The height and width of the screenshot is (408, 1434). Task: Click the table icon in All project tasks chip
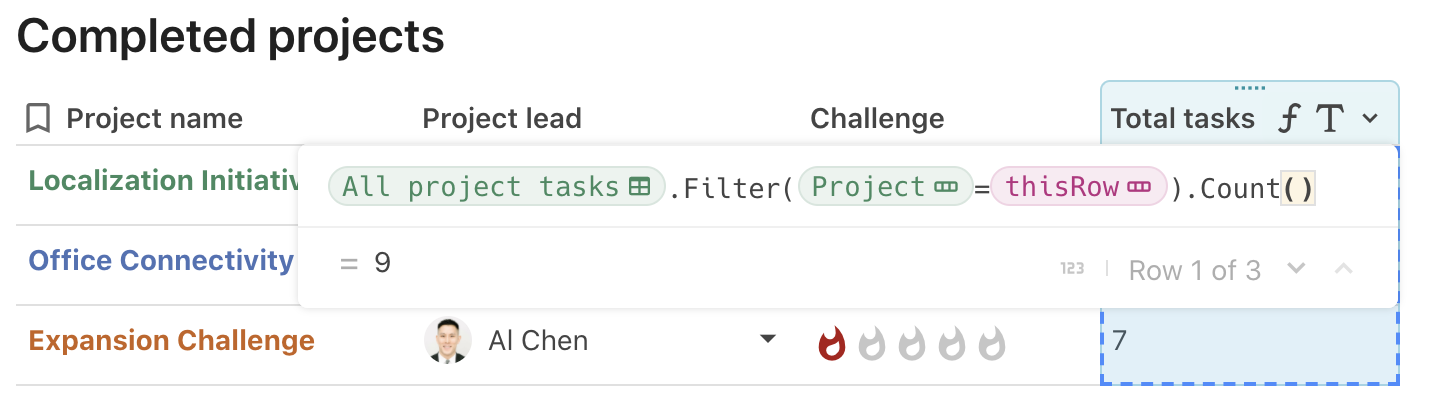click(x=639, y=186)
